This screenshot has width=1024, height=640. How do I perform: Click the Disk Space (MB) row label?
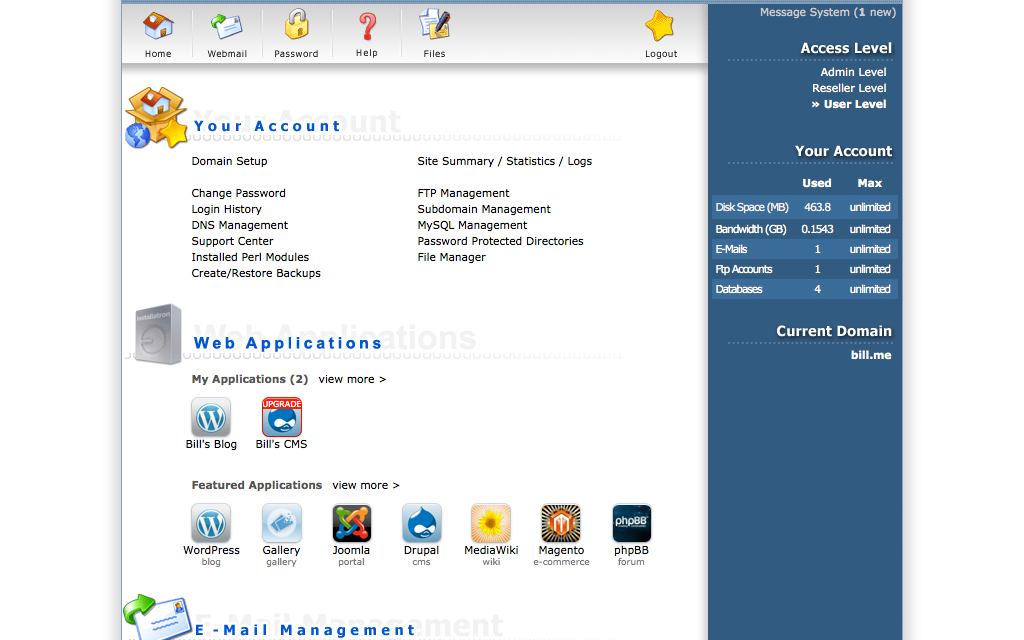click(752, 207)
